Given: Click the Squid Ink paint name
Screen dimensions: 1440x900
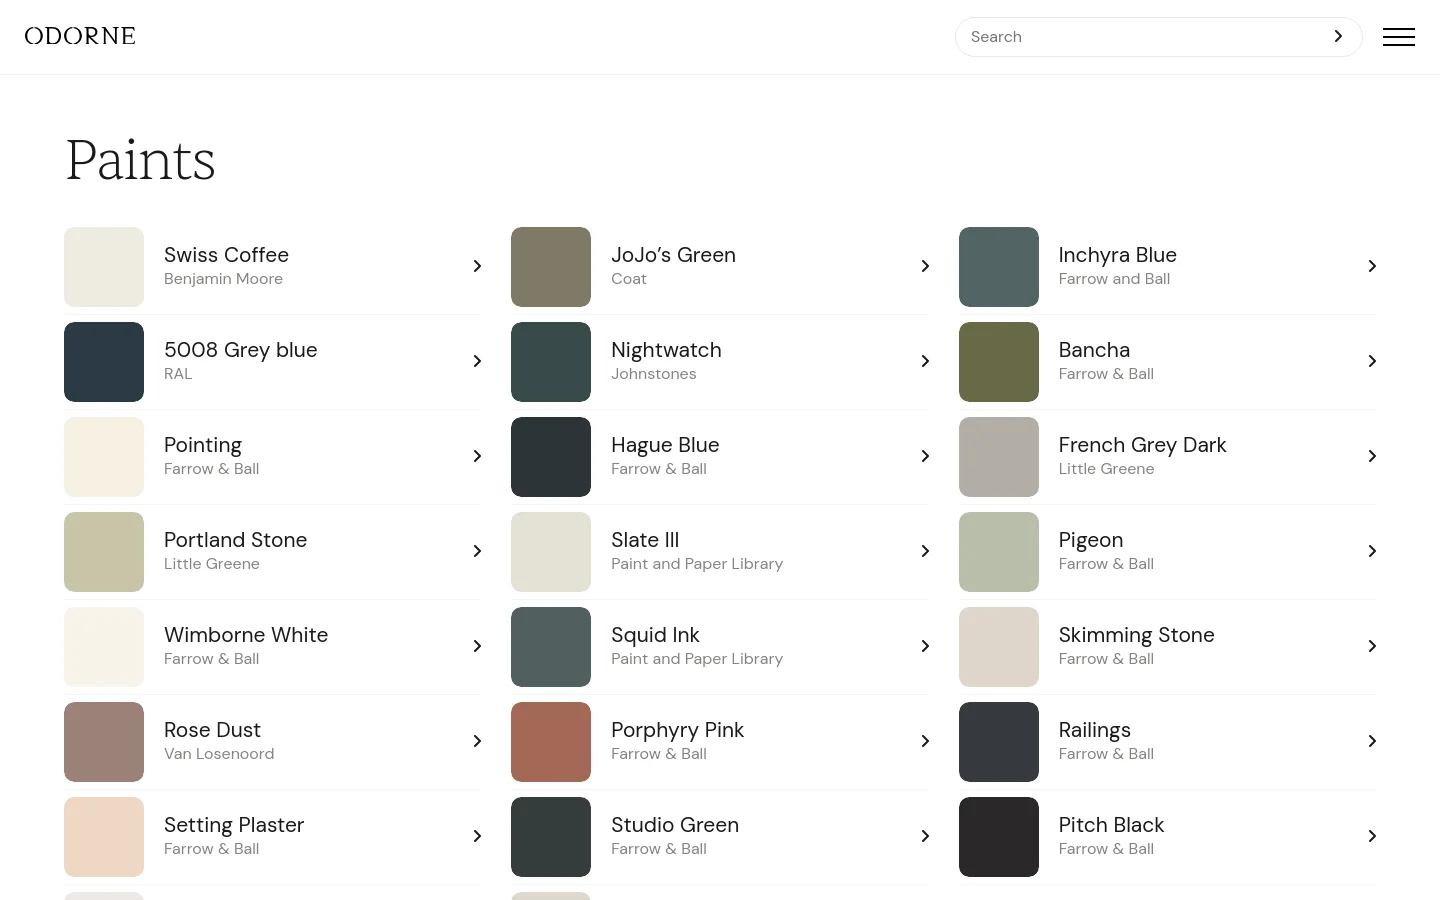Looking at the screenshot, I should pyautogui.click(x=655, y=635).
